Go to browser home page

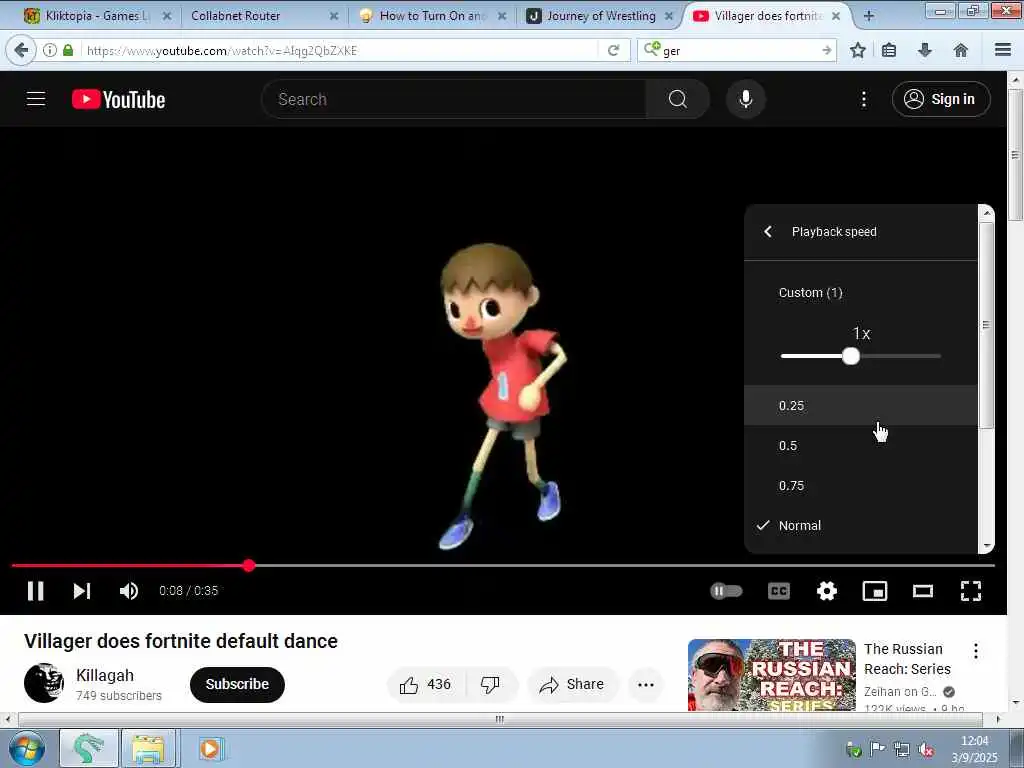[x=961, y=50]
